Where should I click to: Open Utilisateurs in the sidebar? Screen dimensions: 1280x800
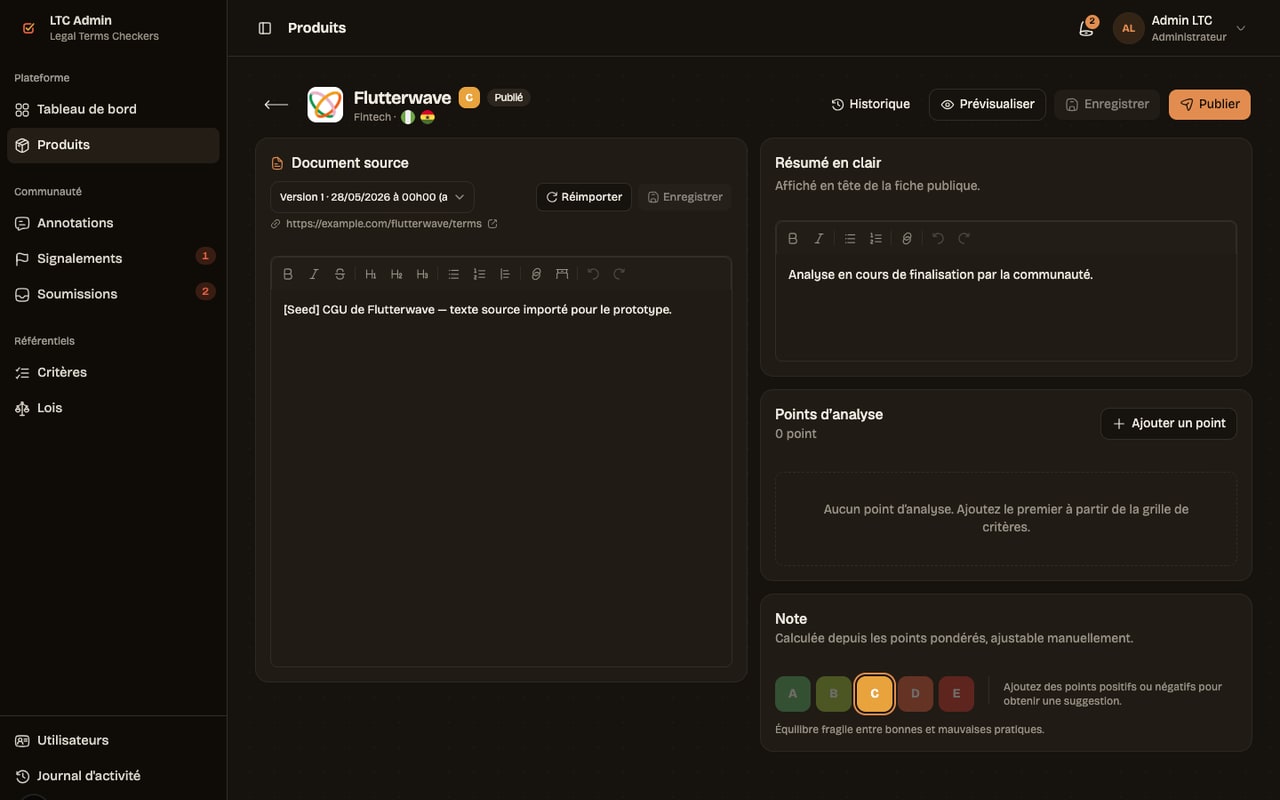(113, 740)
